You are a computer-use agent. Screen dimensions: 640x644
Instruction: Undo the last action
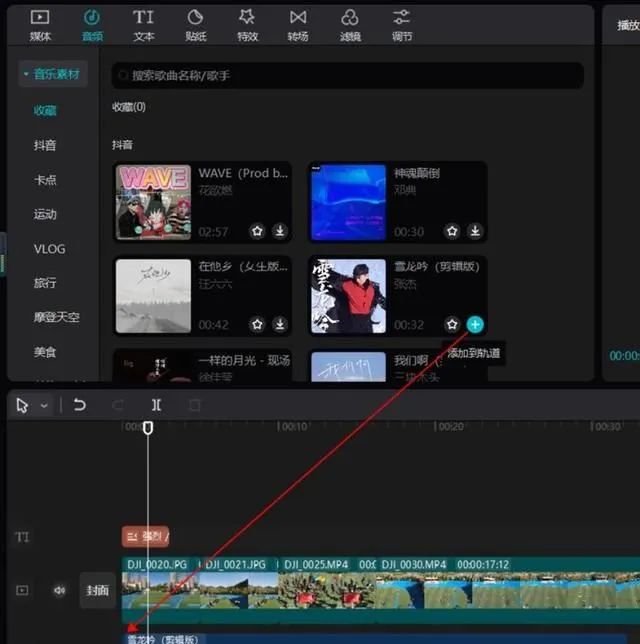click(x=79, y=405)
